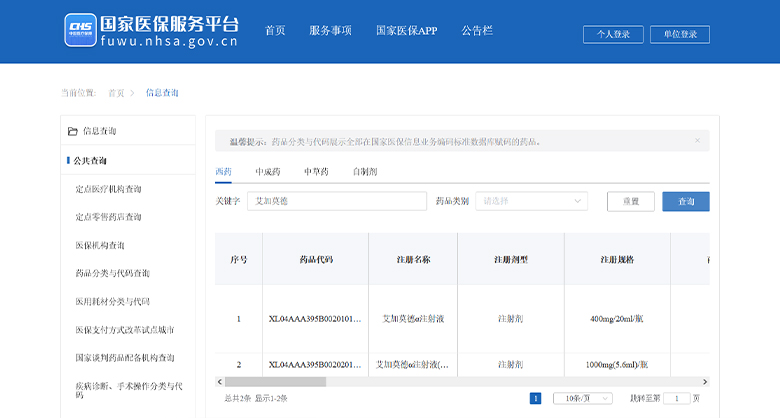The image size is (780, 418).
Task: Collapse the 公共查询 sidebar section
Action: (x=90, y=160)
